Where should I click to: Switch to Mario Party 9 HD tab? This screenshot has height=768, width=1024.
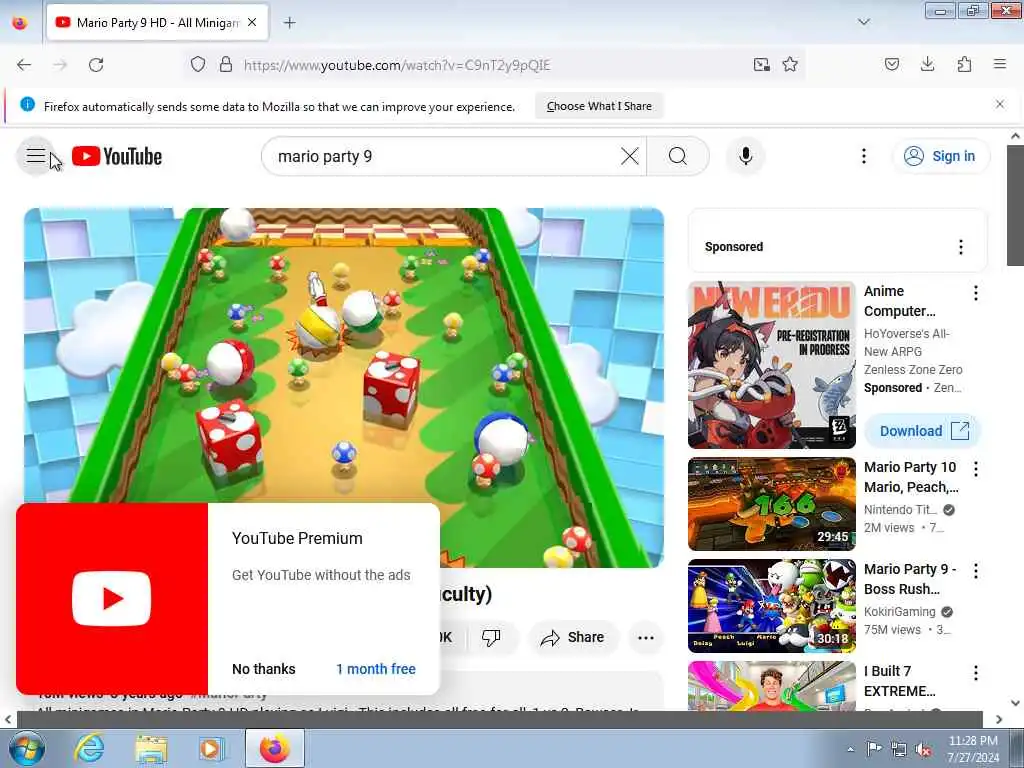pyautogui.click(x=157, y=23)
